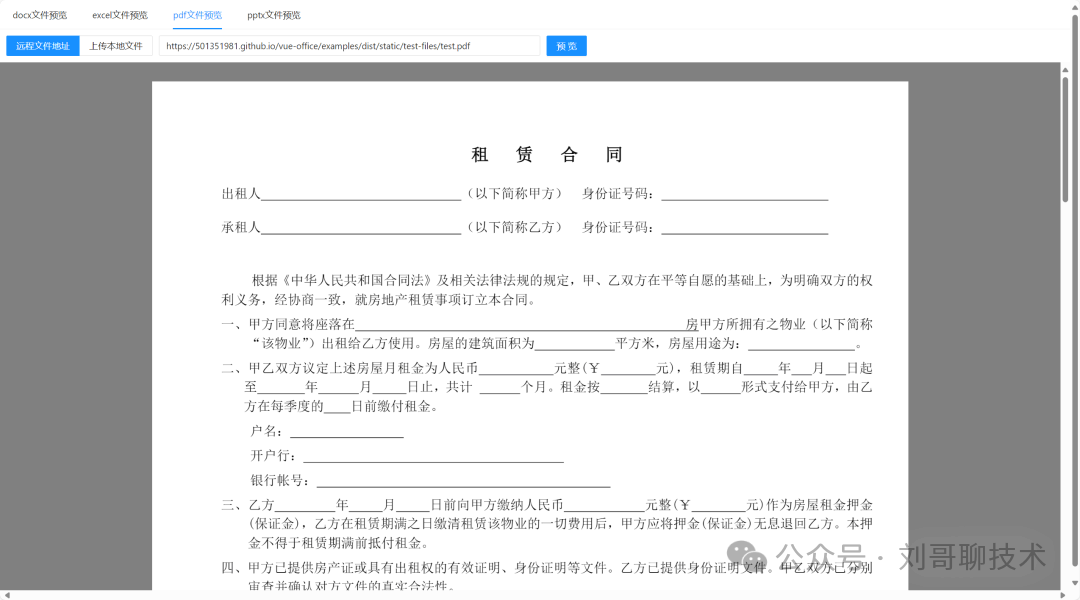1080x600 pixels.
Task: Focus the PDF file URL input field
Action: coord(348,46)
